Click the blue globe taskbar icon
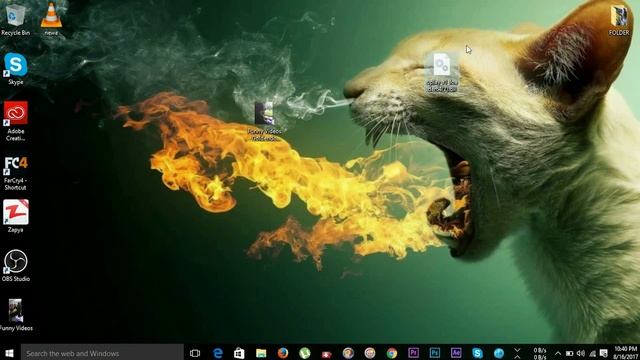Image resolution: width=640 pixels, height=360 pixels. coord(499,353)
